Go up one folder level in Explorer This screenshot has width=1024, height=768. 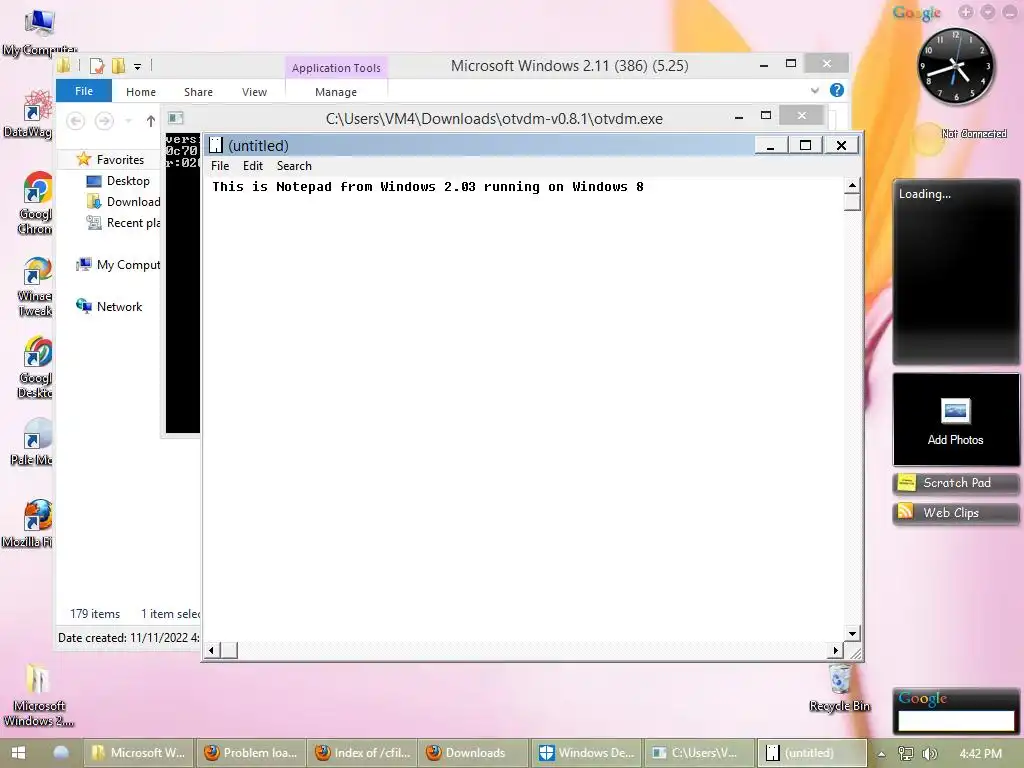click(151, 121)
